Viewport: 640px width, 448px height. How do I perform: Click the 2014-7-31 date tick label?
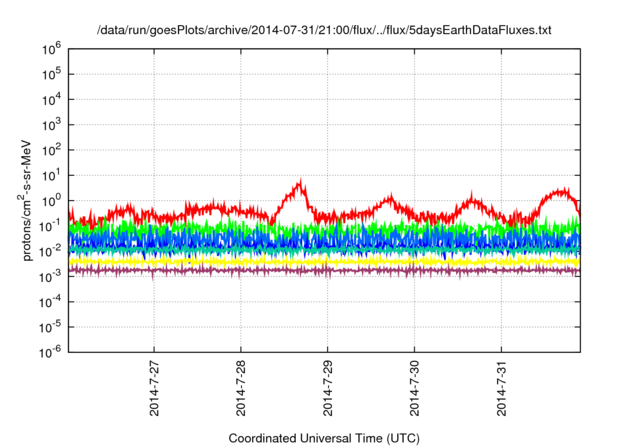coord(502,388)
